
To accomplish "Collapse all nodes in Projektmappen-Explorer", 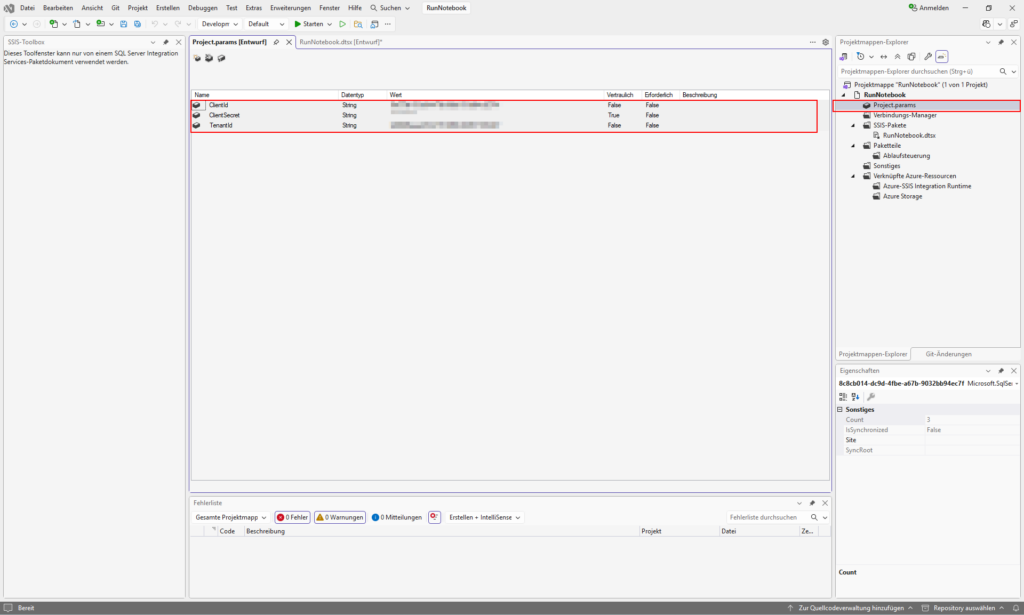I will [x=897, y=57].
